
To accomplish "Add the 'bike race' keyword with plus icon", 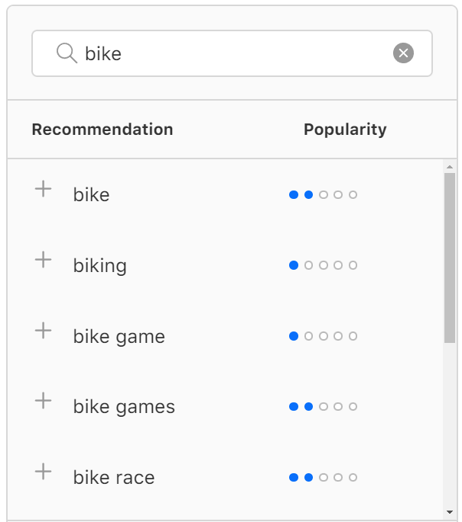I will tap(43, 471).
